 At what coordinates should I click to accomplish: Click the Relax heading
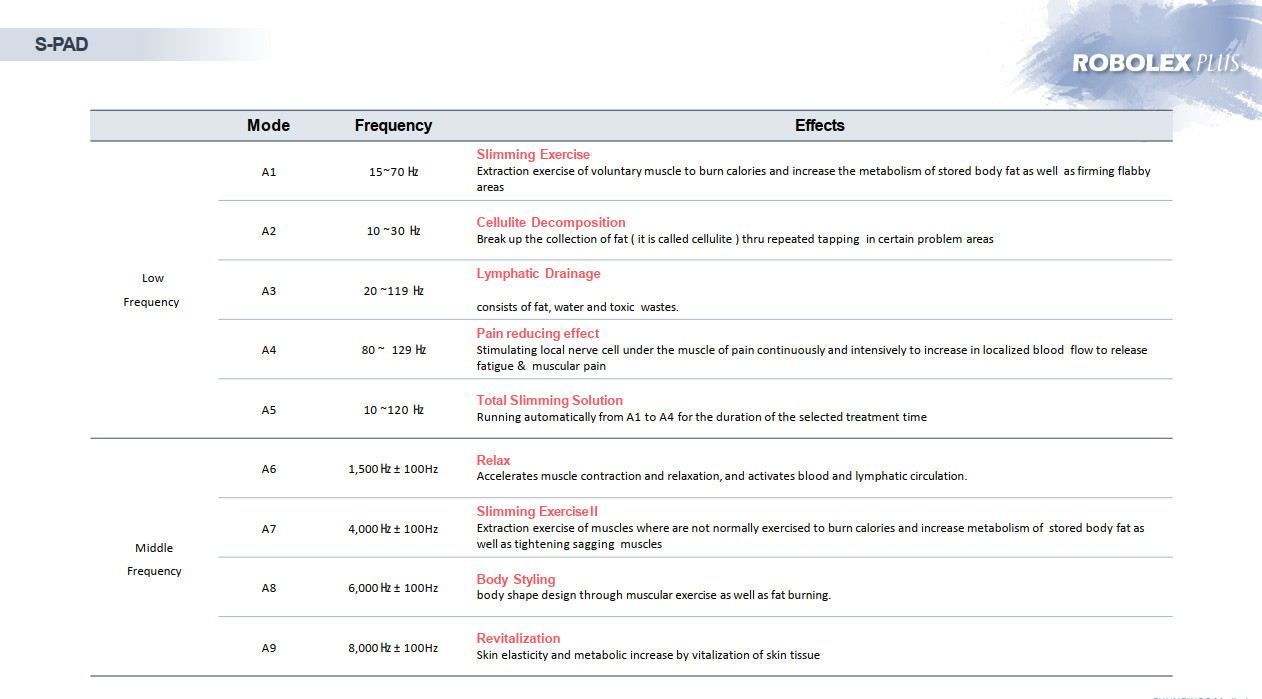[x=493, y=460]
